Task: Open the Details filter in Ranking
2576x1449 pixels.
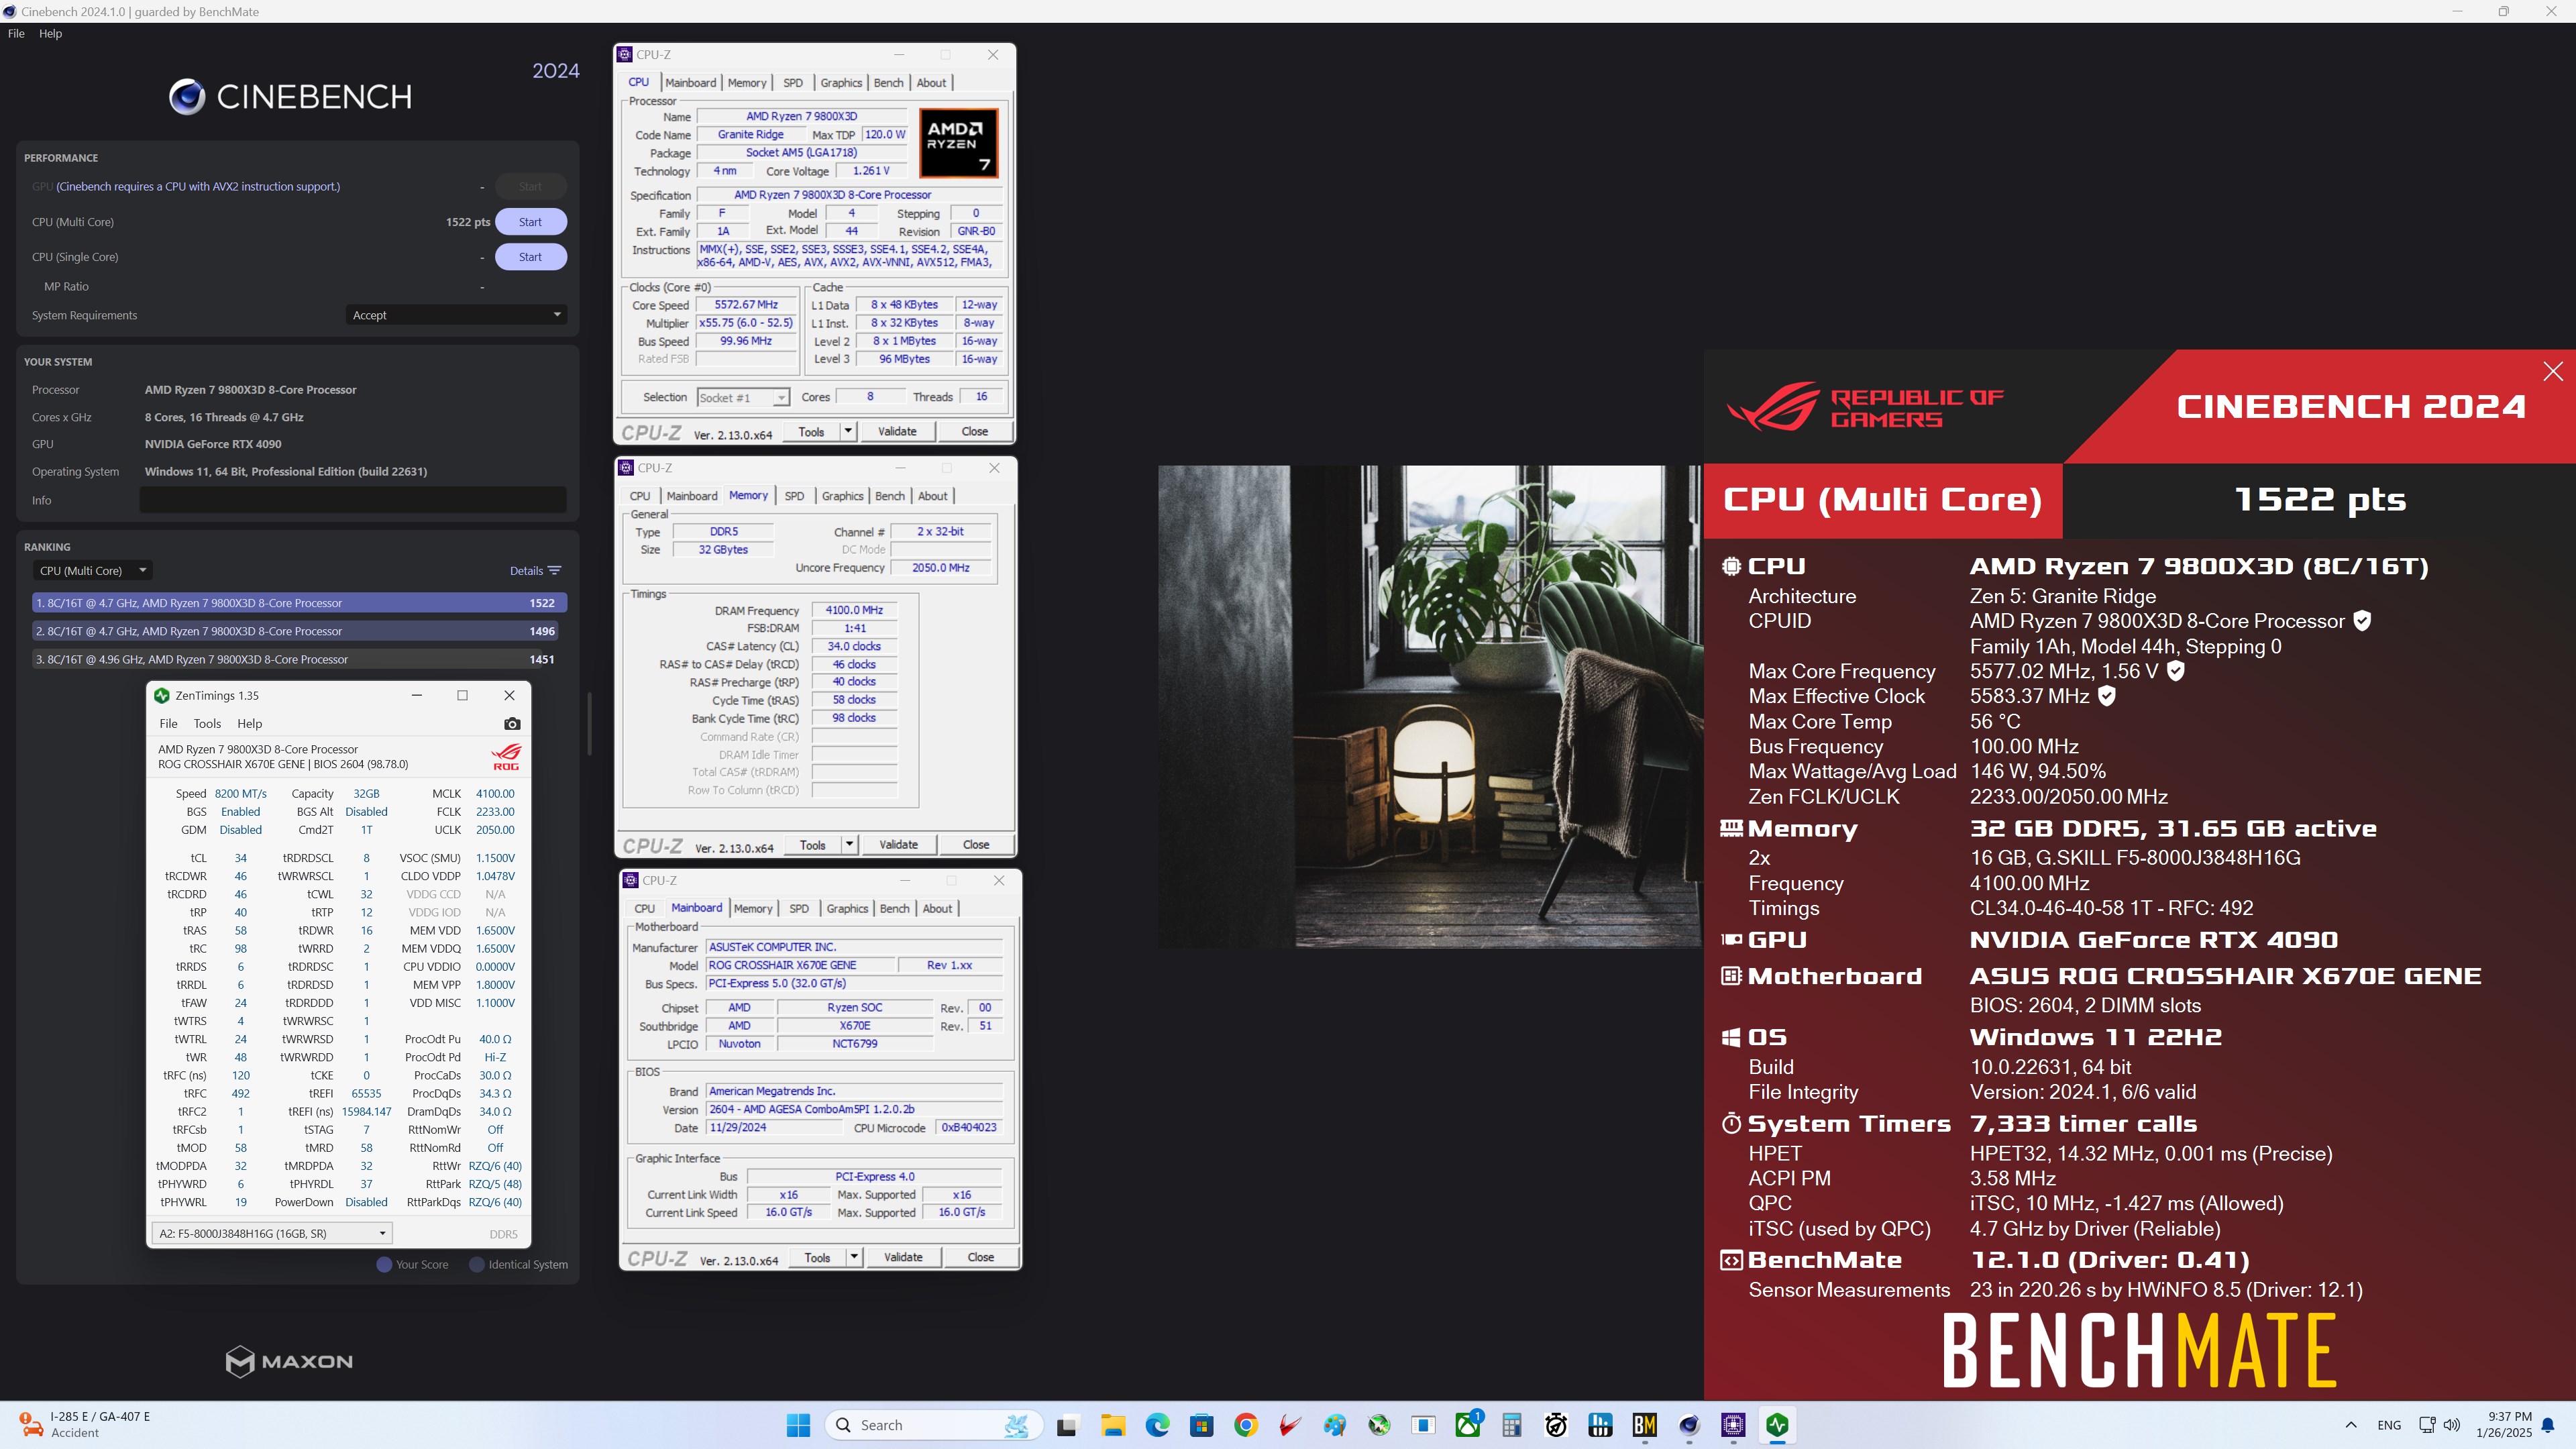Action: [x=535, y=571]
